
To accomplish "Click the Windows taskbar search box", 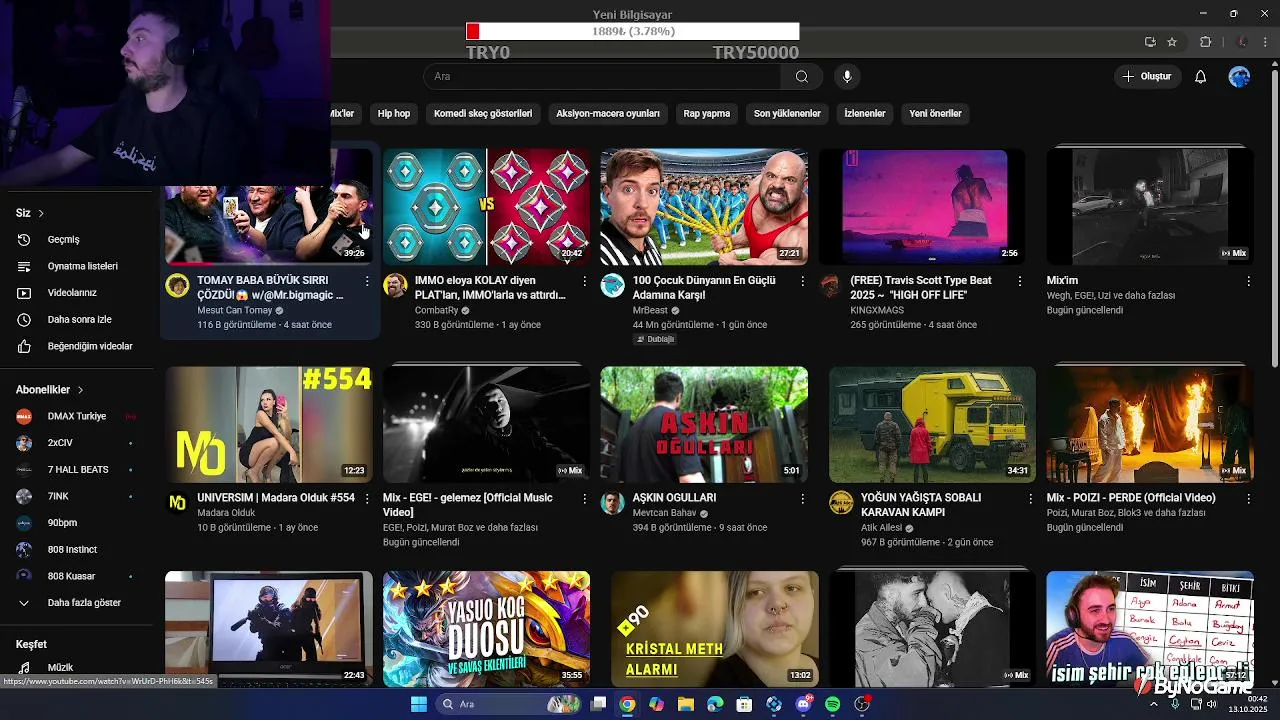I will [x=509, y=704].
